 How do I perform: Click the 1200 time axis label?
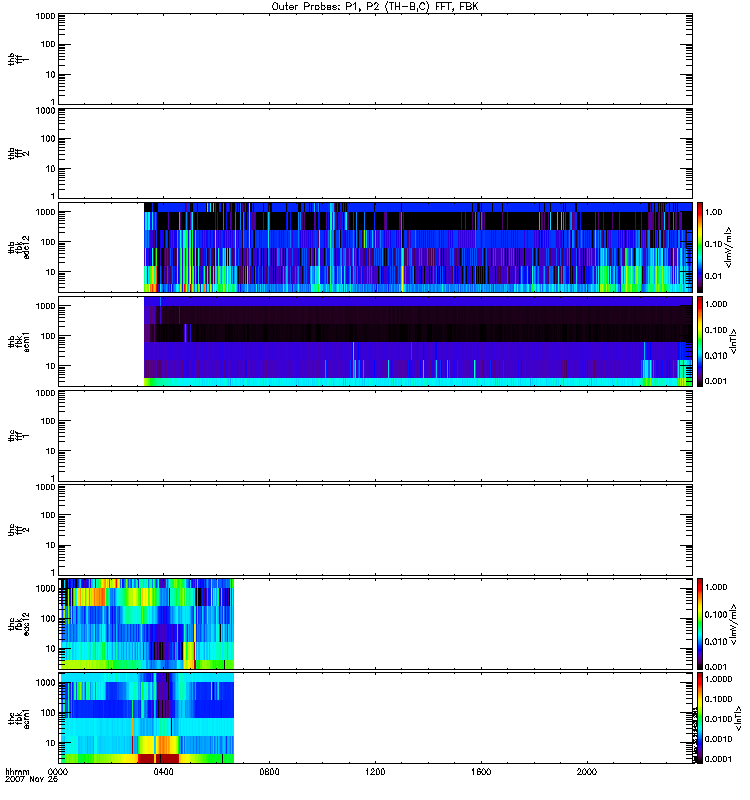point(376,772)
